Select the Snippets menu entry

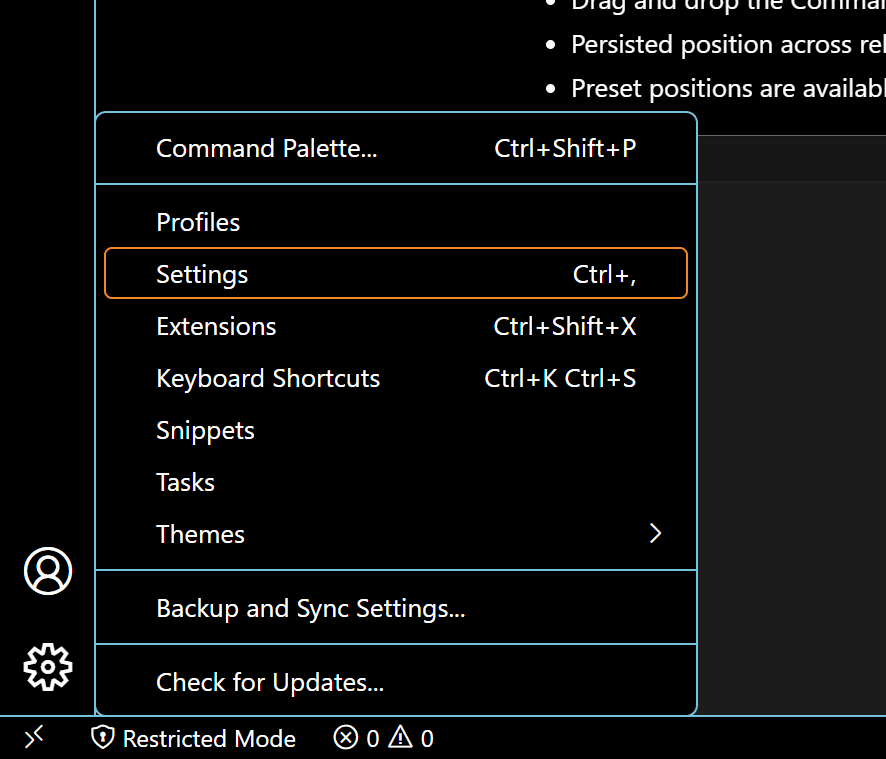[205, 430]
